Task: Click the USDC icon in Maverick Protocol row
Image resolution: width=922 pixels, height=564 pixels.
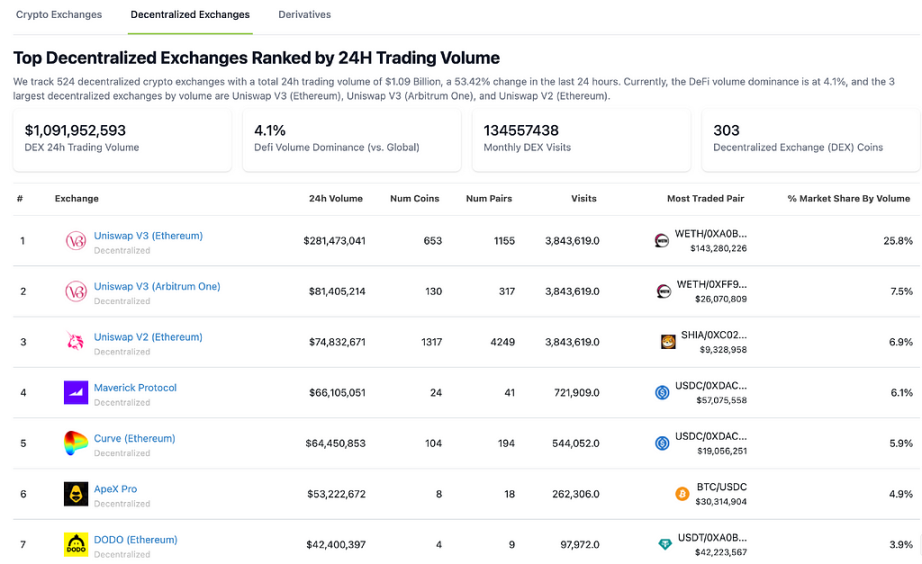Action: click(661, 393)
